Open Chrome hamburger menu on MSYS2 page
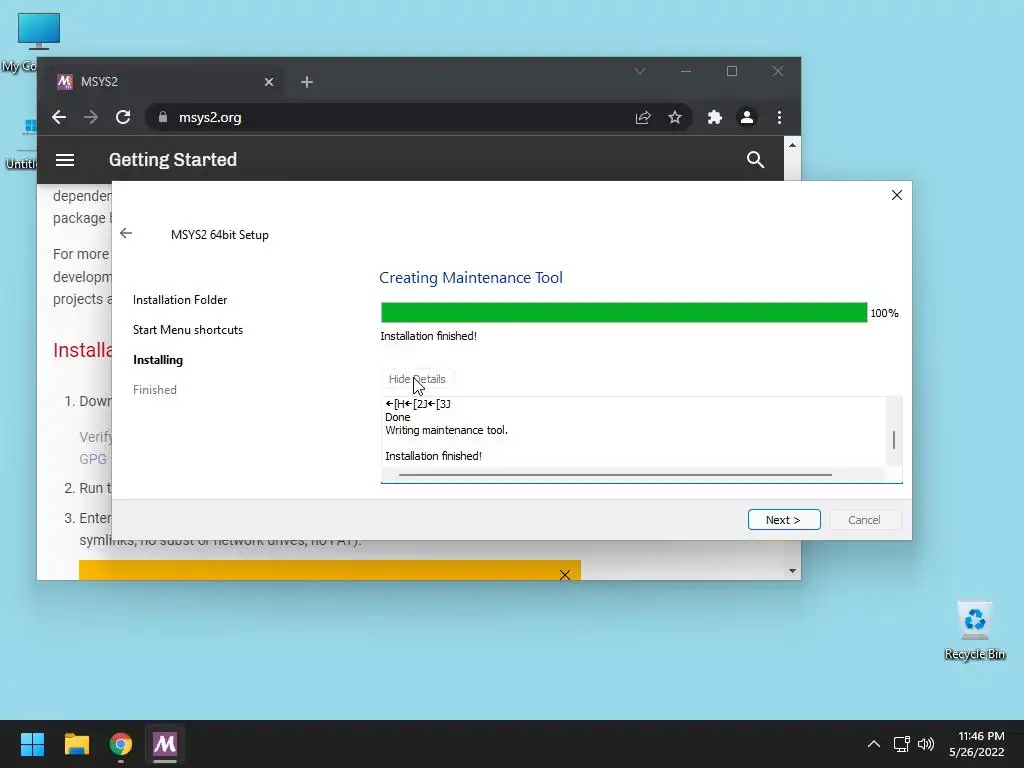 click(x=65, y=160)
